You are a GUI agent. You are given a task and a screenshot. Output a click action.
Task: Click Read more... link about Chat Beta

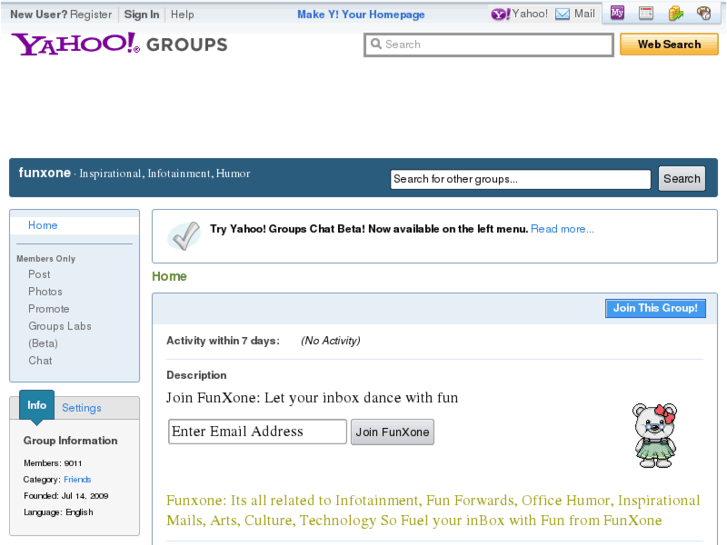click(562, 229)
